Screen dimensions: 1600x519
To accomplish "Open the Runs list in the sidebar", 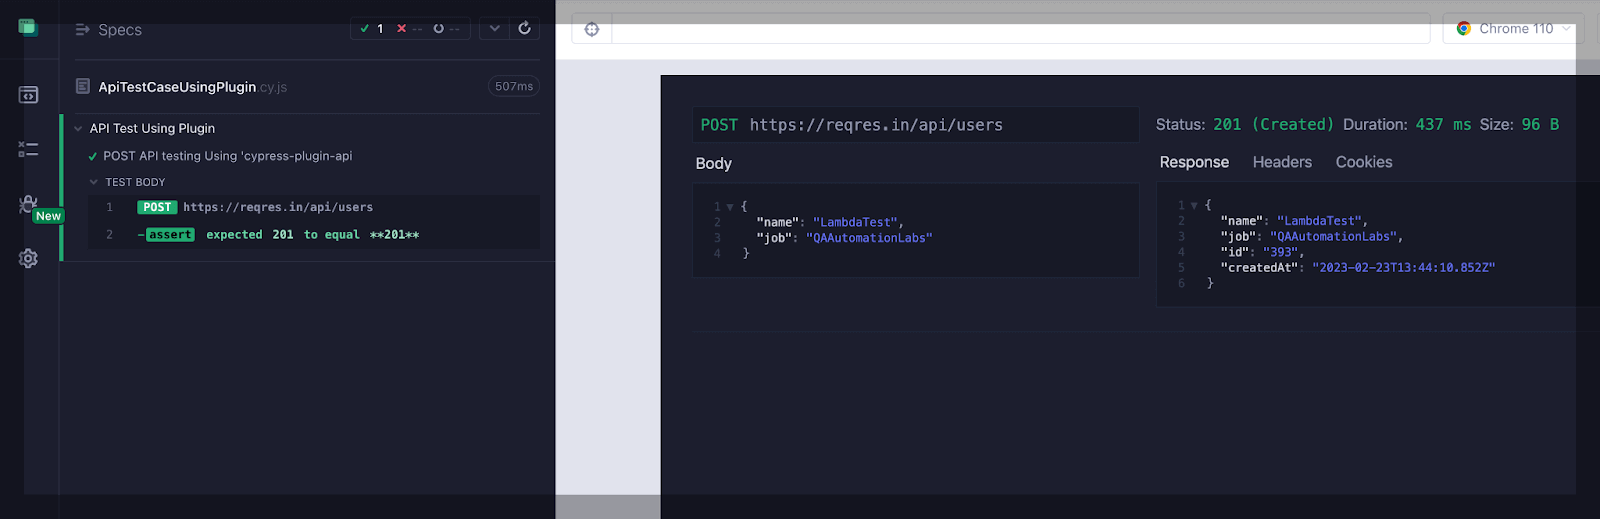I will tap(28, 149).
